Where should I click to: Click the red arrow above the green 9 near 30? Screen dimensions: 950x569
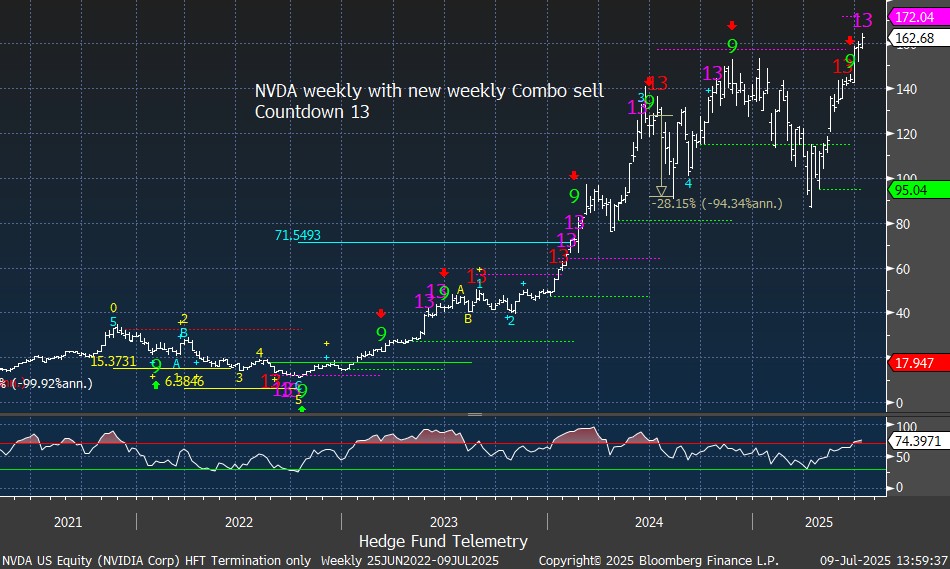pos(380,313)
